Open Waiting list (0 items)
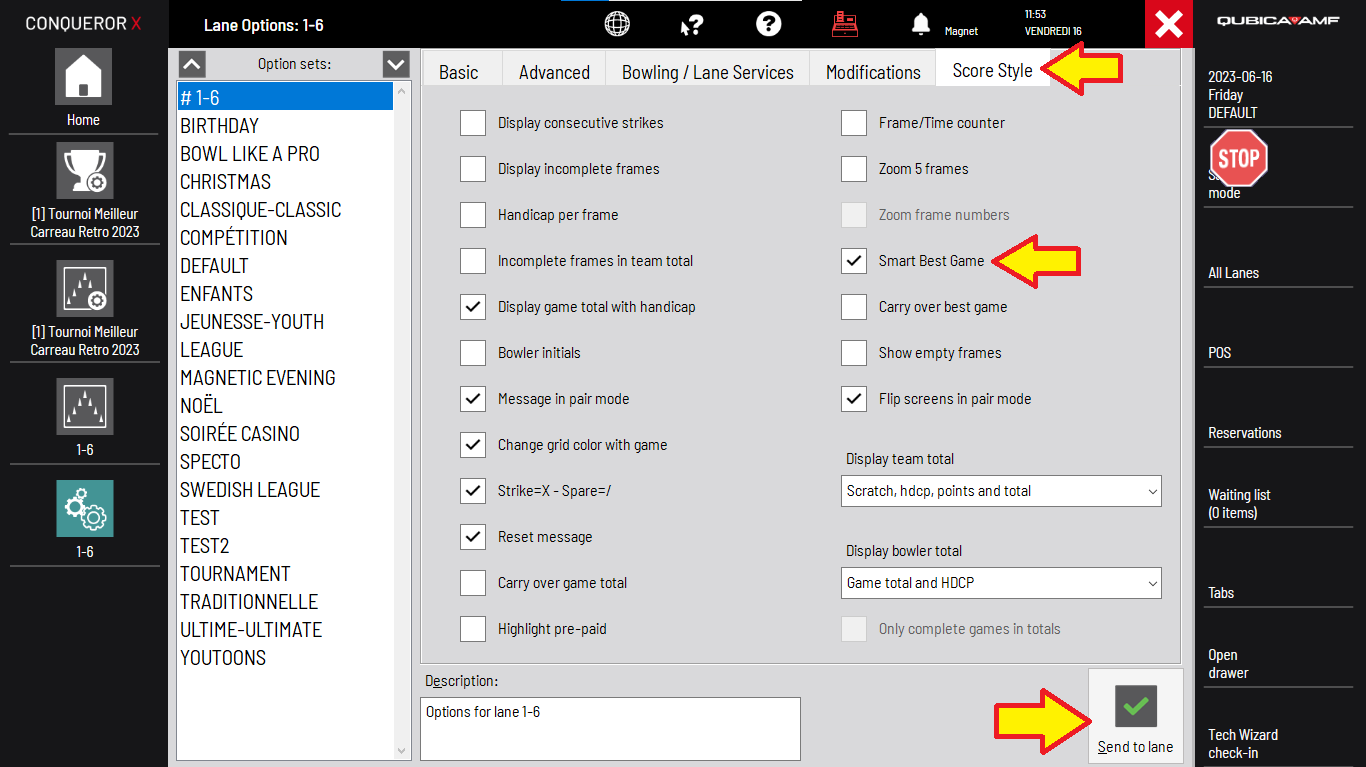Image resolution: width=1366 pixels, height=767 pixels. (x=1280, y=504)
